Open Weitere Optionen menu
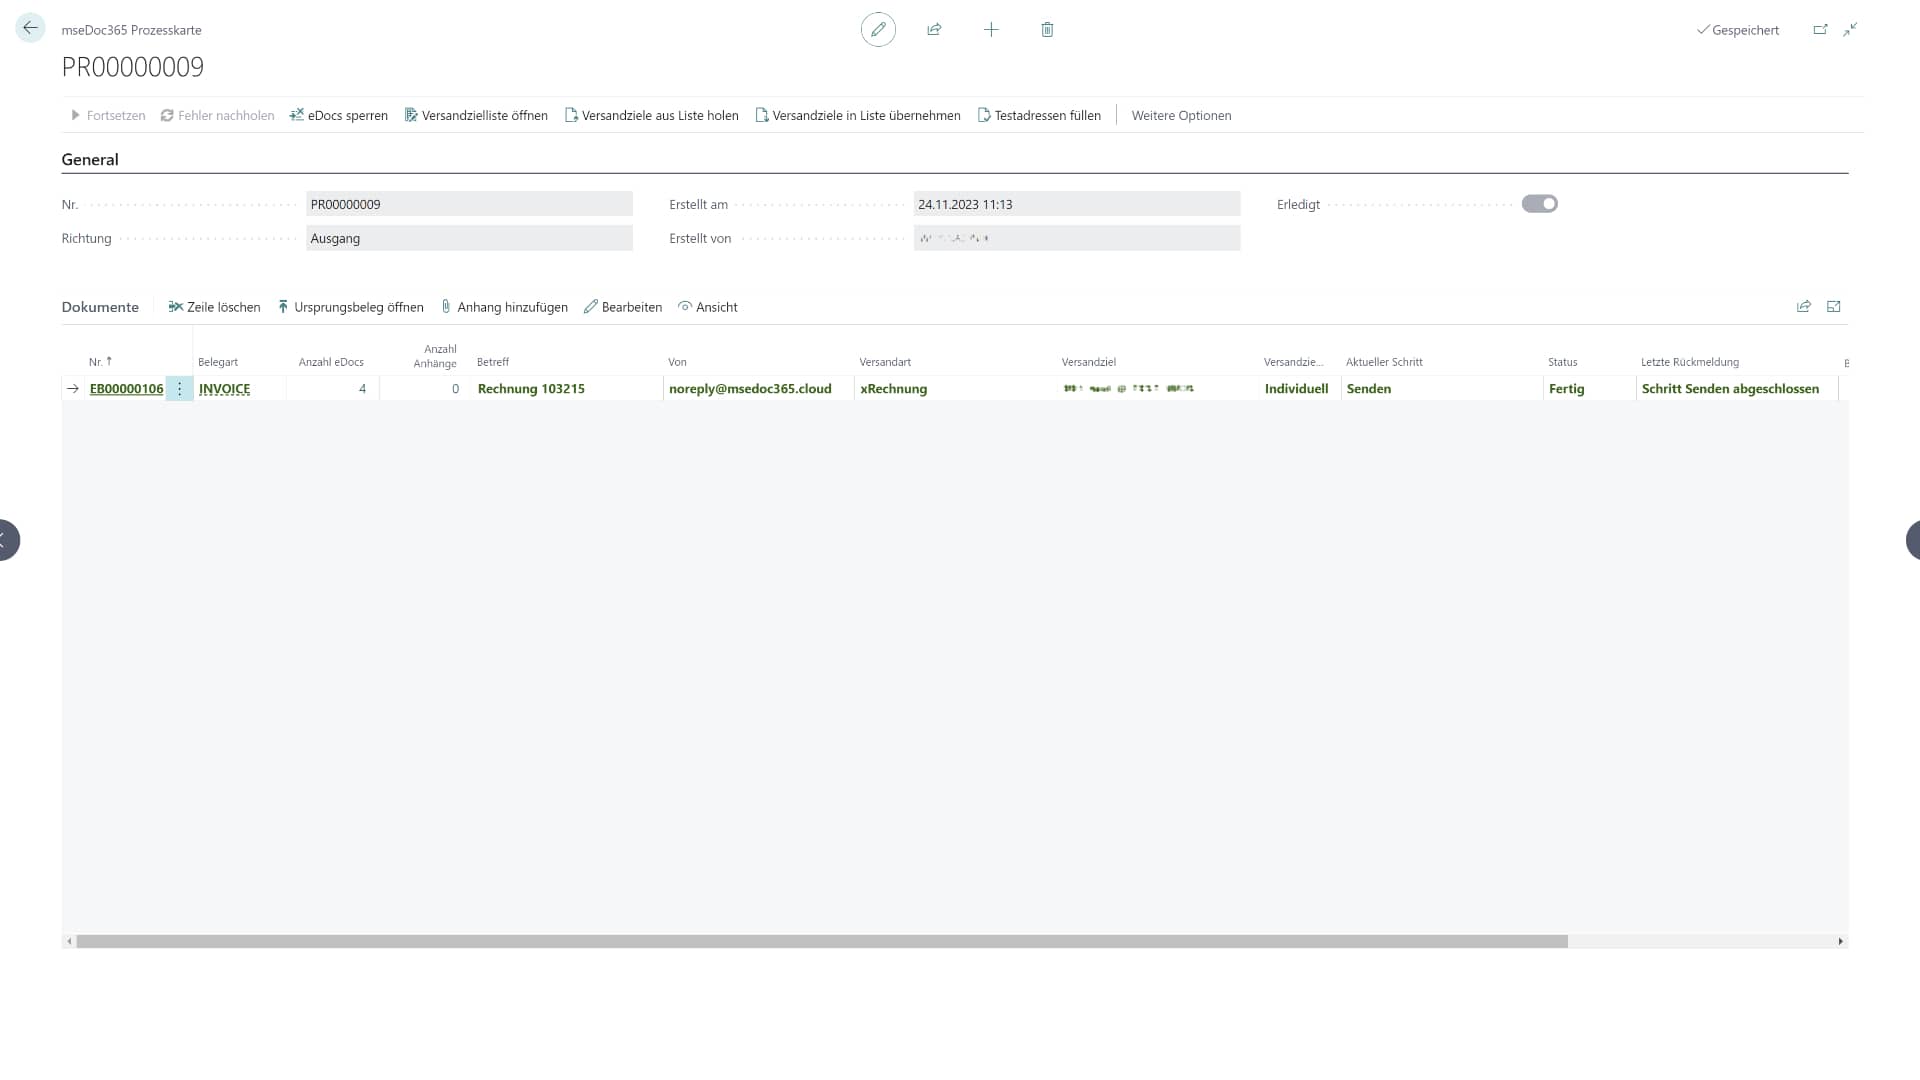The width and height of the screenshot is (1920, 1080). tap(1181, 115)
